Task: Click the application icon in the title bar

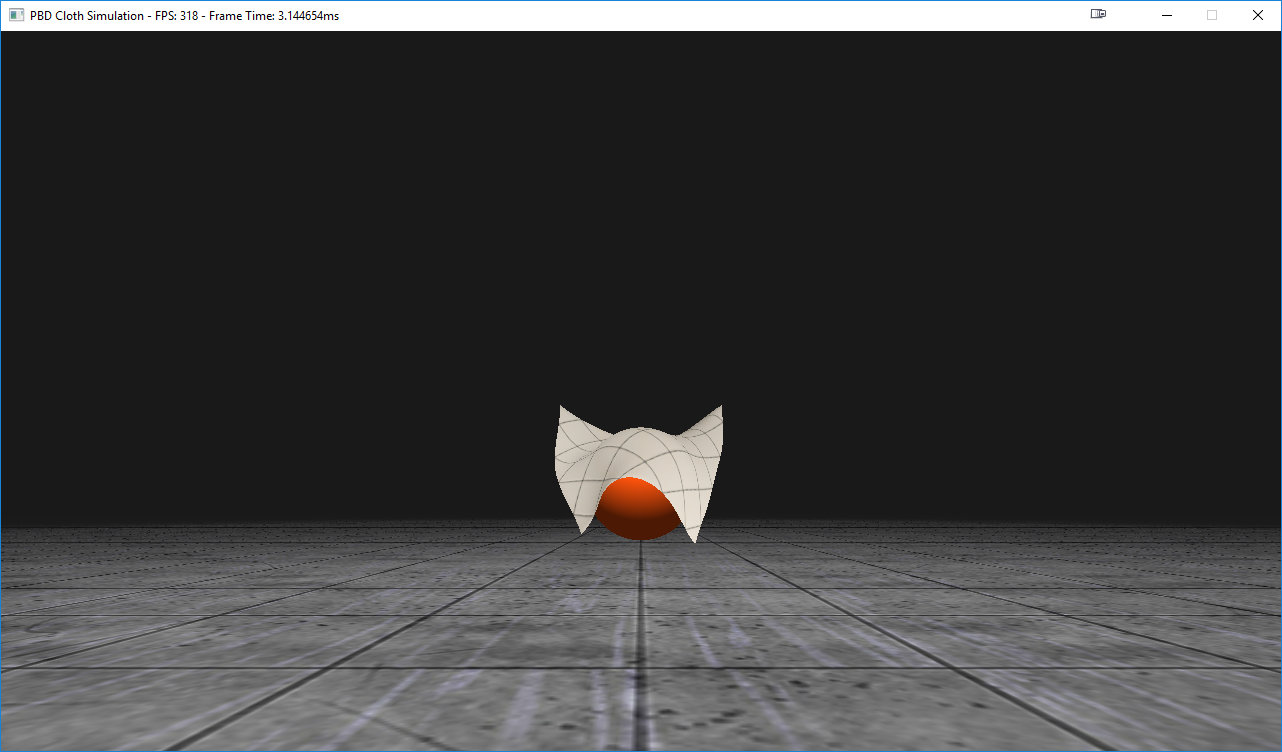Action: [x=16, y=15]
